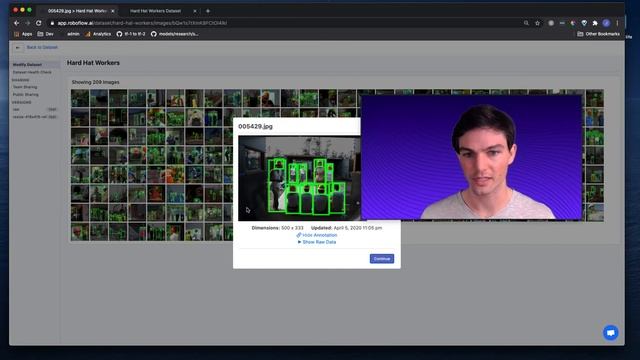The height and width of the screenshot is (360, 640).
Task: Open the admin bookmark
Action: pos(73,34)
